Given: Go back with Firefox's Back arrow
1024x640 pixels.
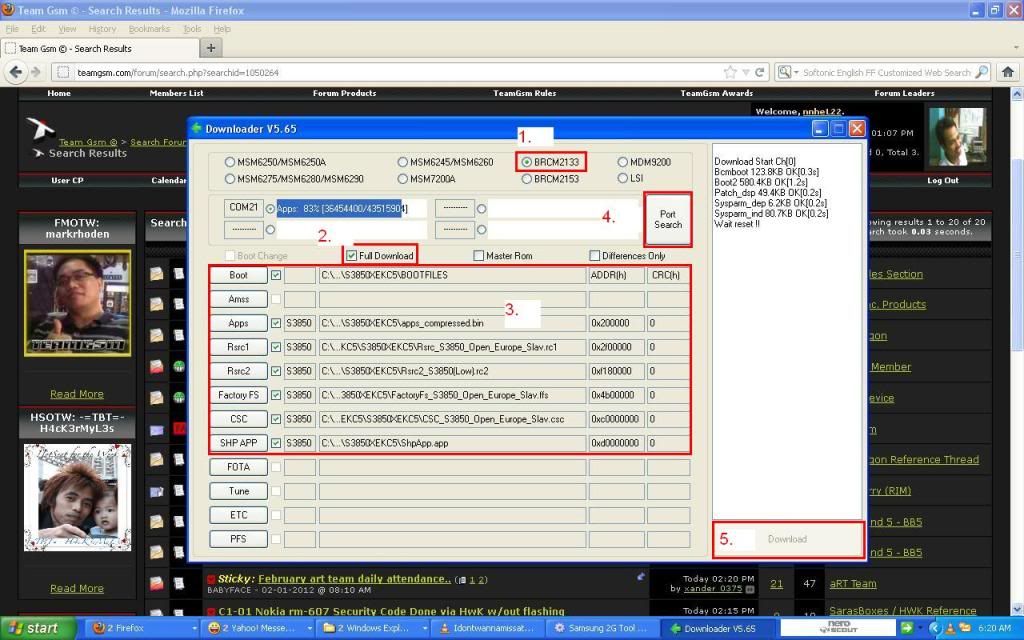Looking at the screenshot, I should (16, 72).
